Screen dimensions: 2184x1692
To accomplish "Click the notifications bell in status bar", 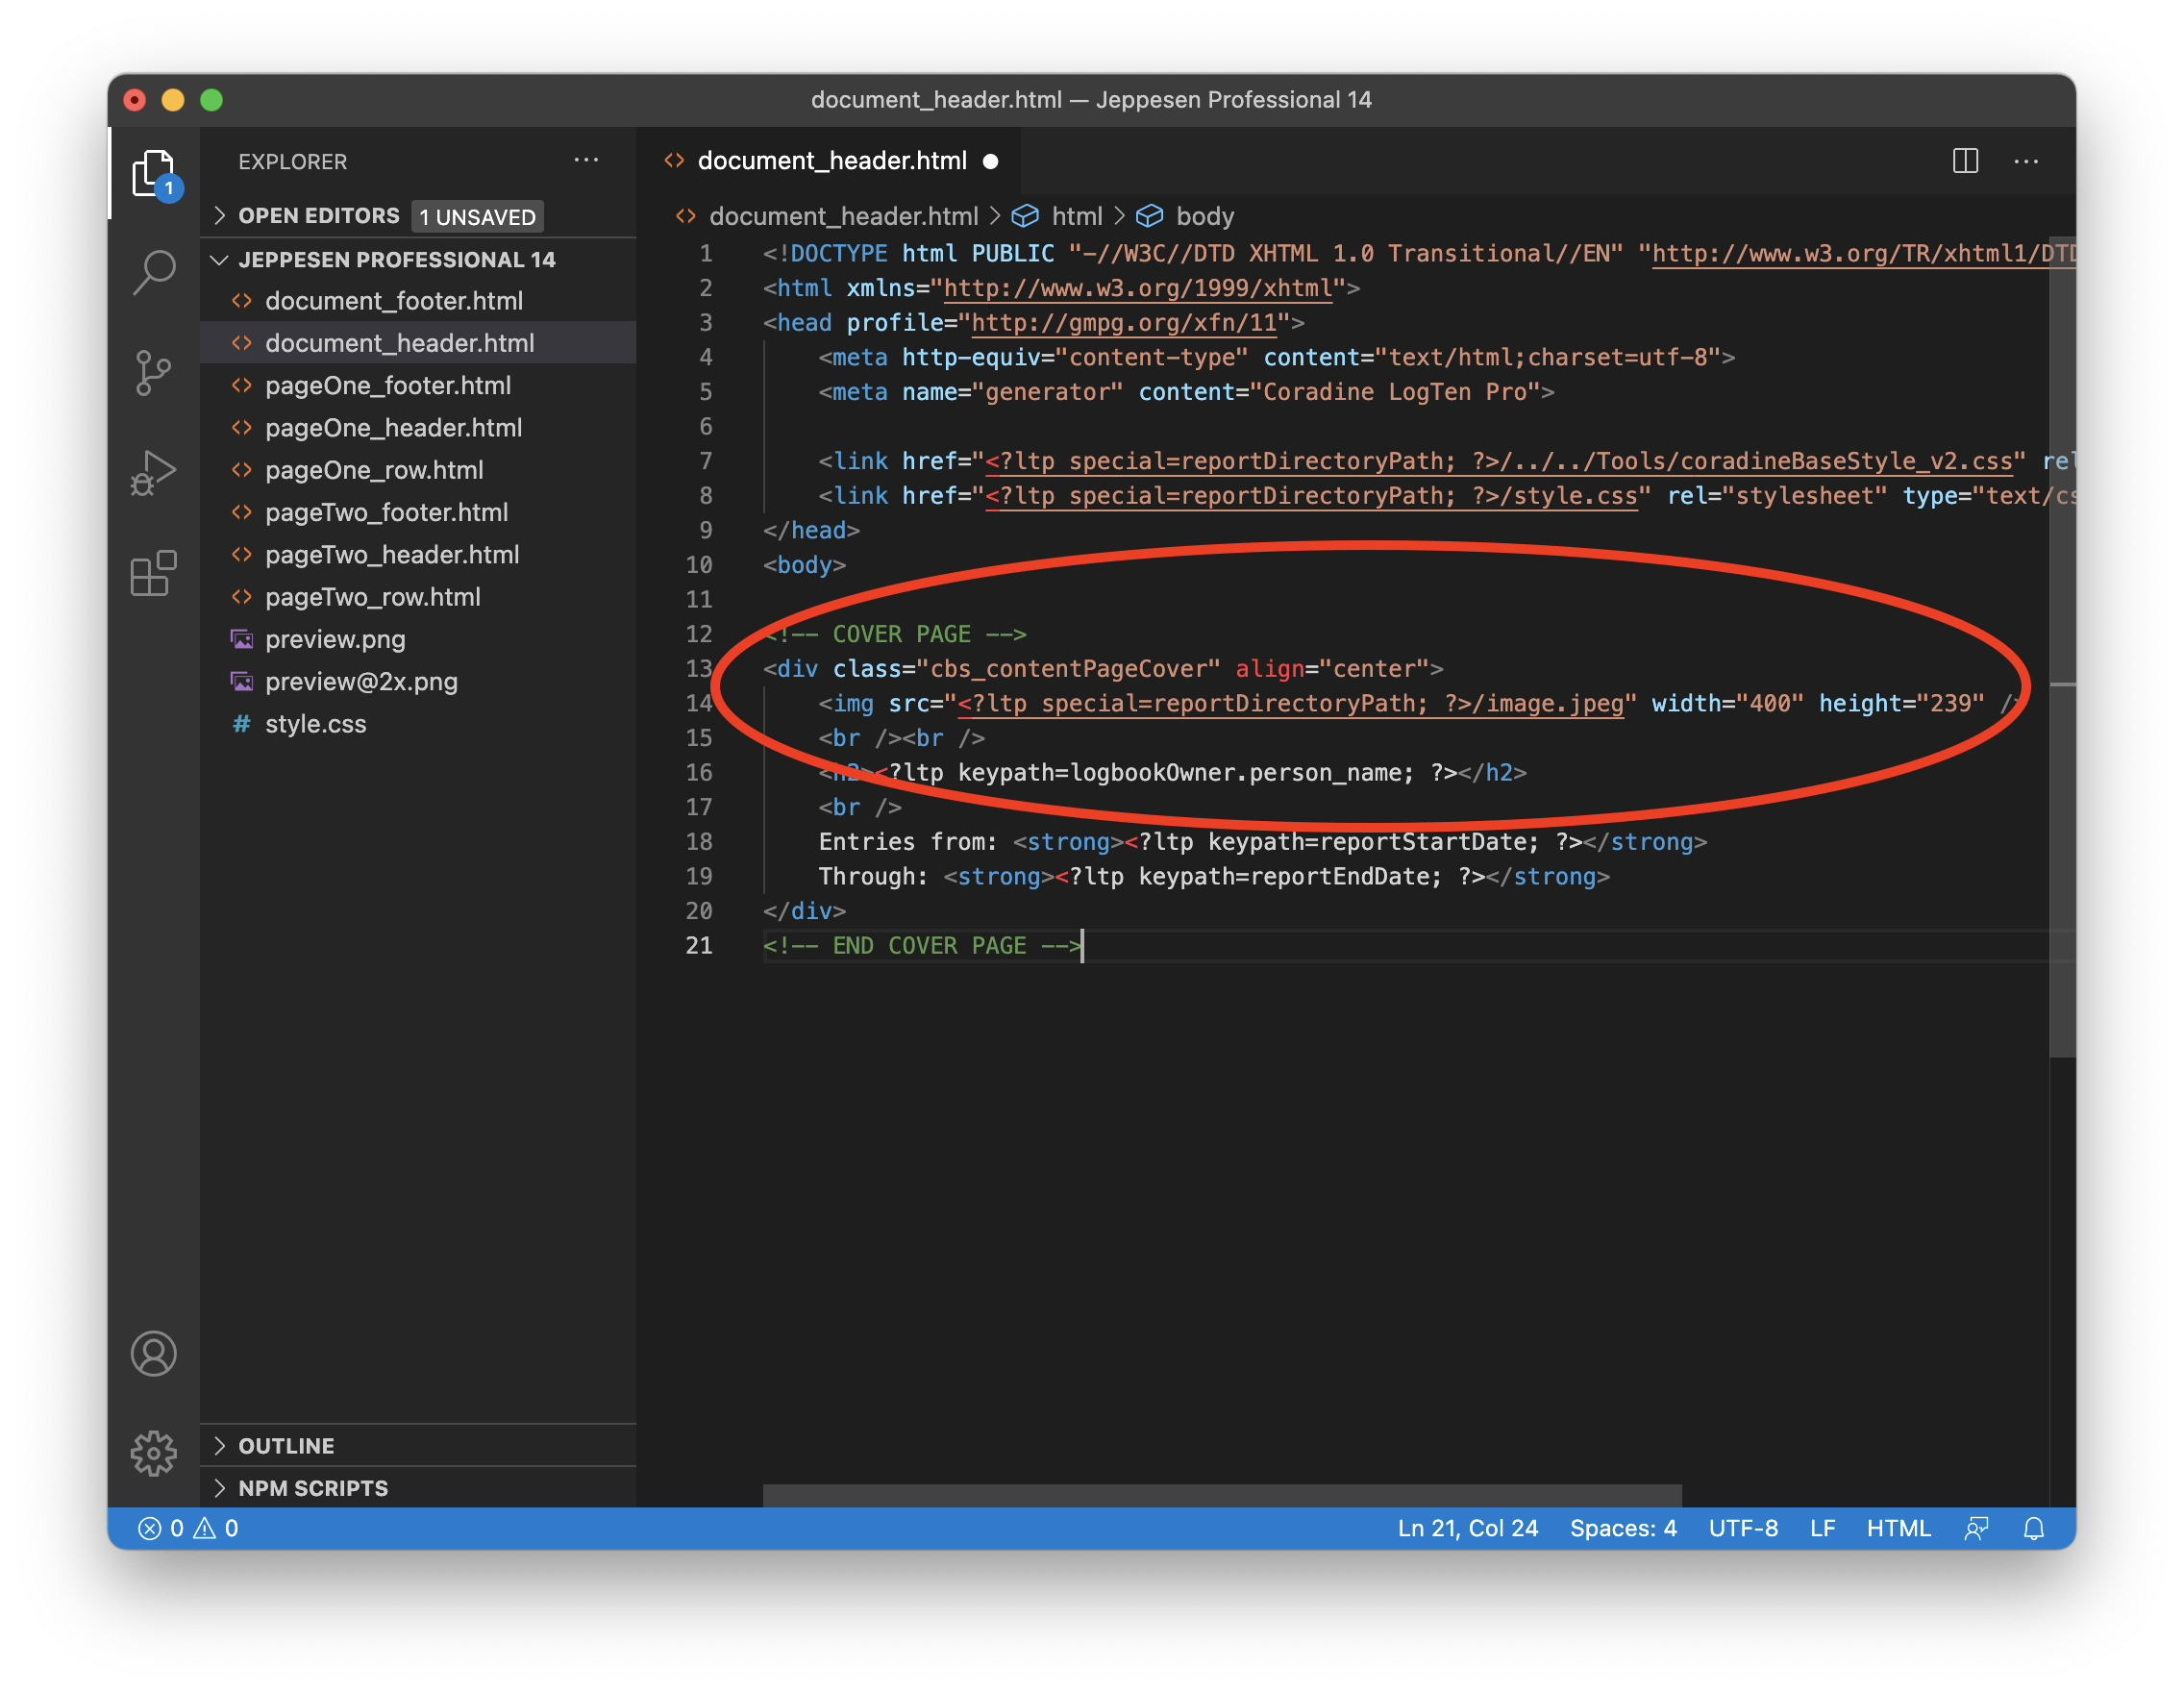I will click(2034, 1528).
